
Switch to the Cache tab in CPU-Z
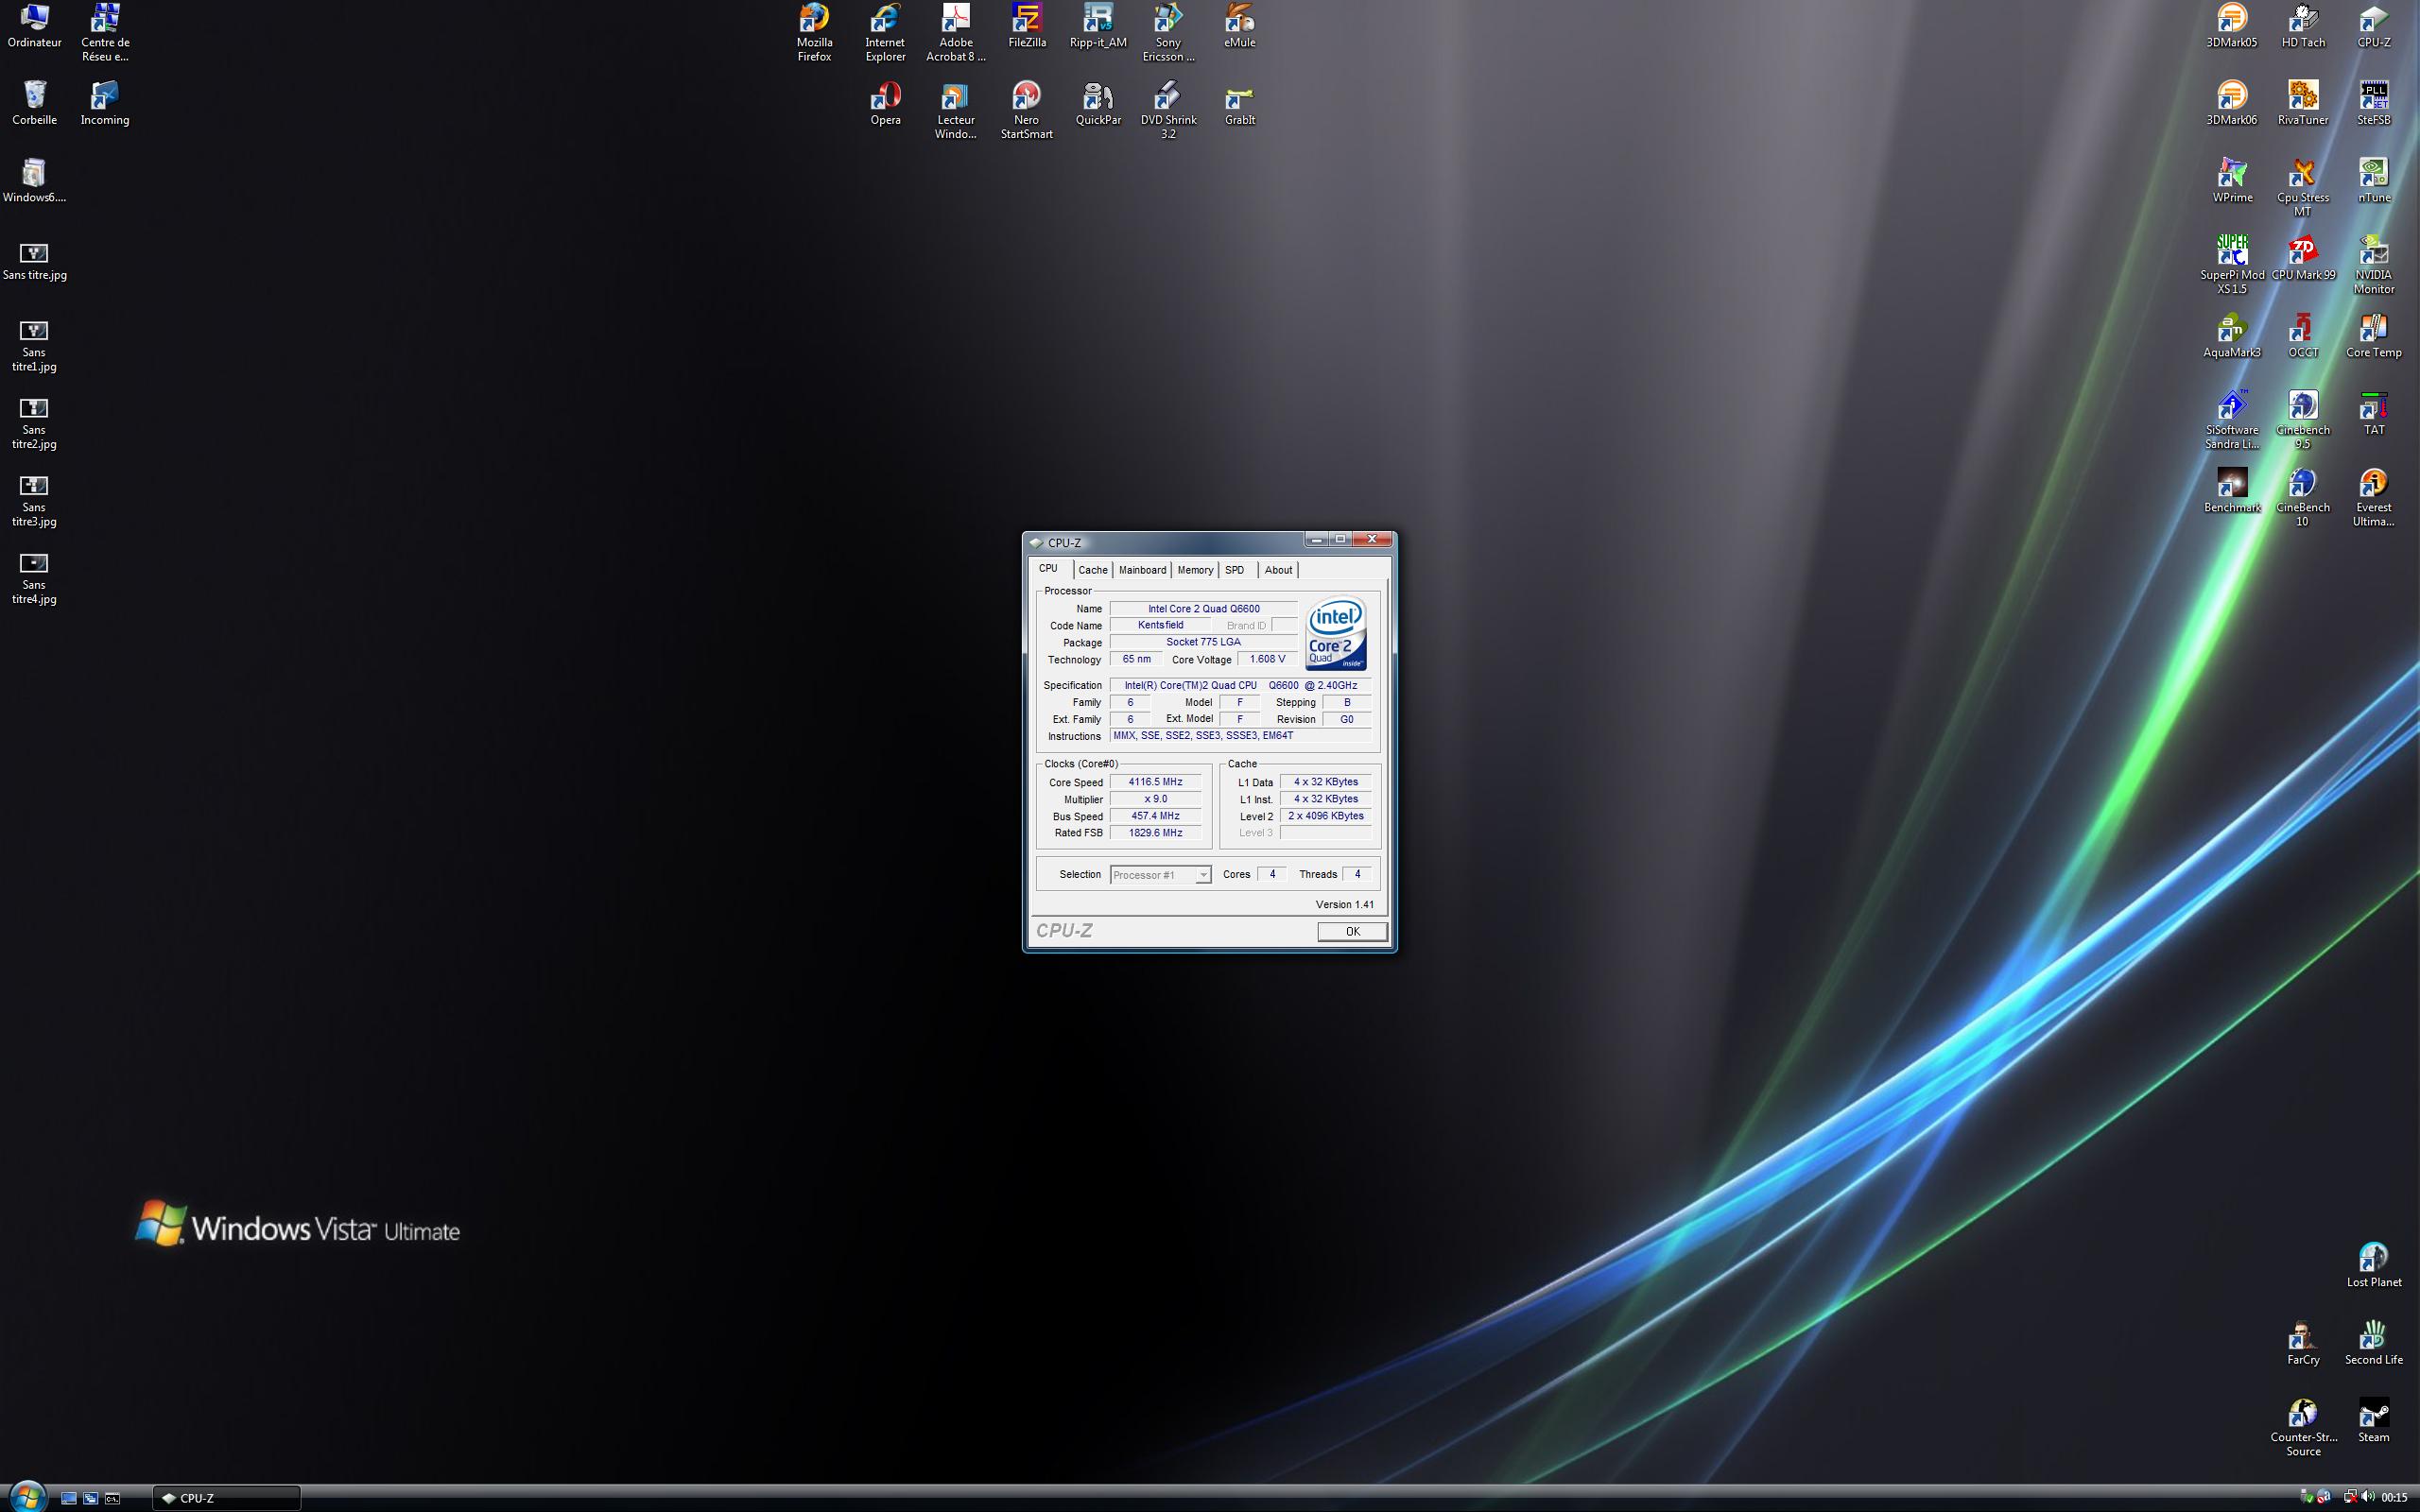[1093, 570]
